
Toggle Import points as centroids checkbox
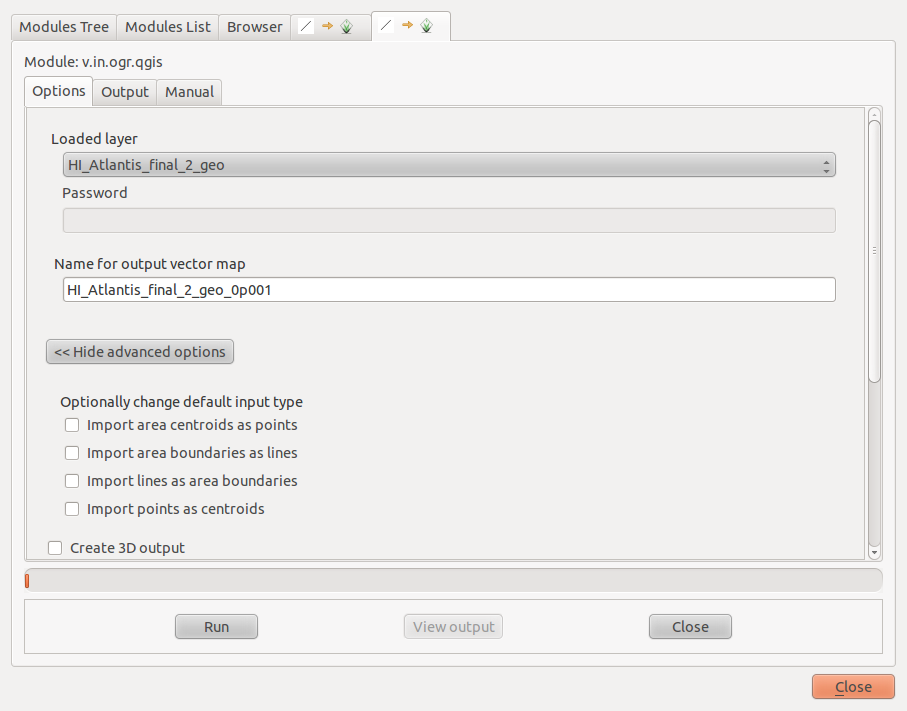(x=72, y=509)
